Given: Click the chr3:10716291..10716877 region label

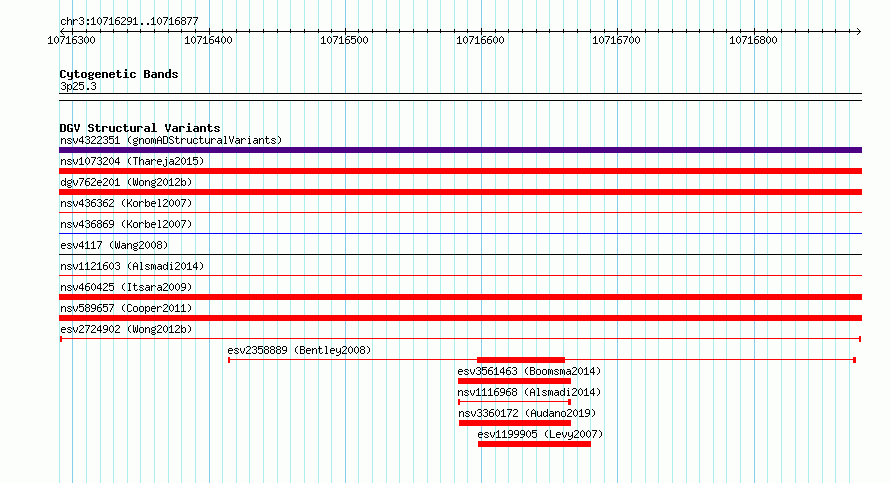Looking at the screenshot, I should pos(129,21).
